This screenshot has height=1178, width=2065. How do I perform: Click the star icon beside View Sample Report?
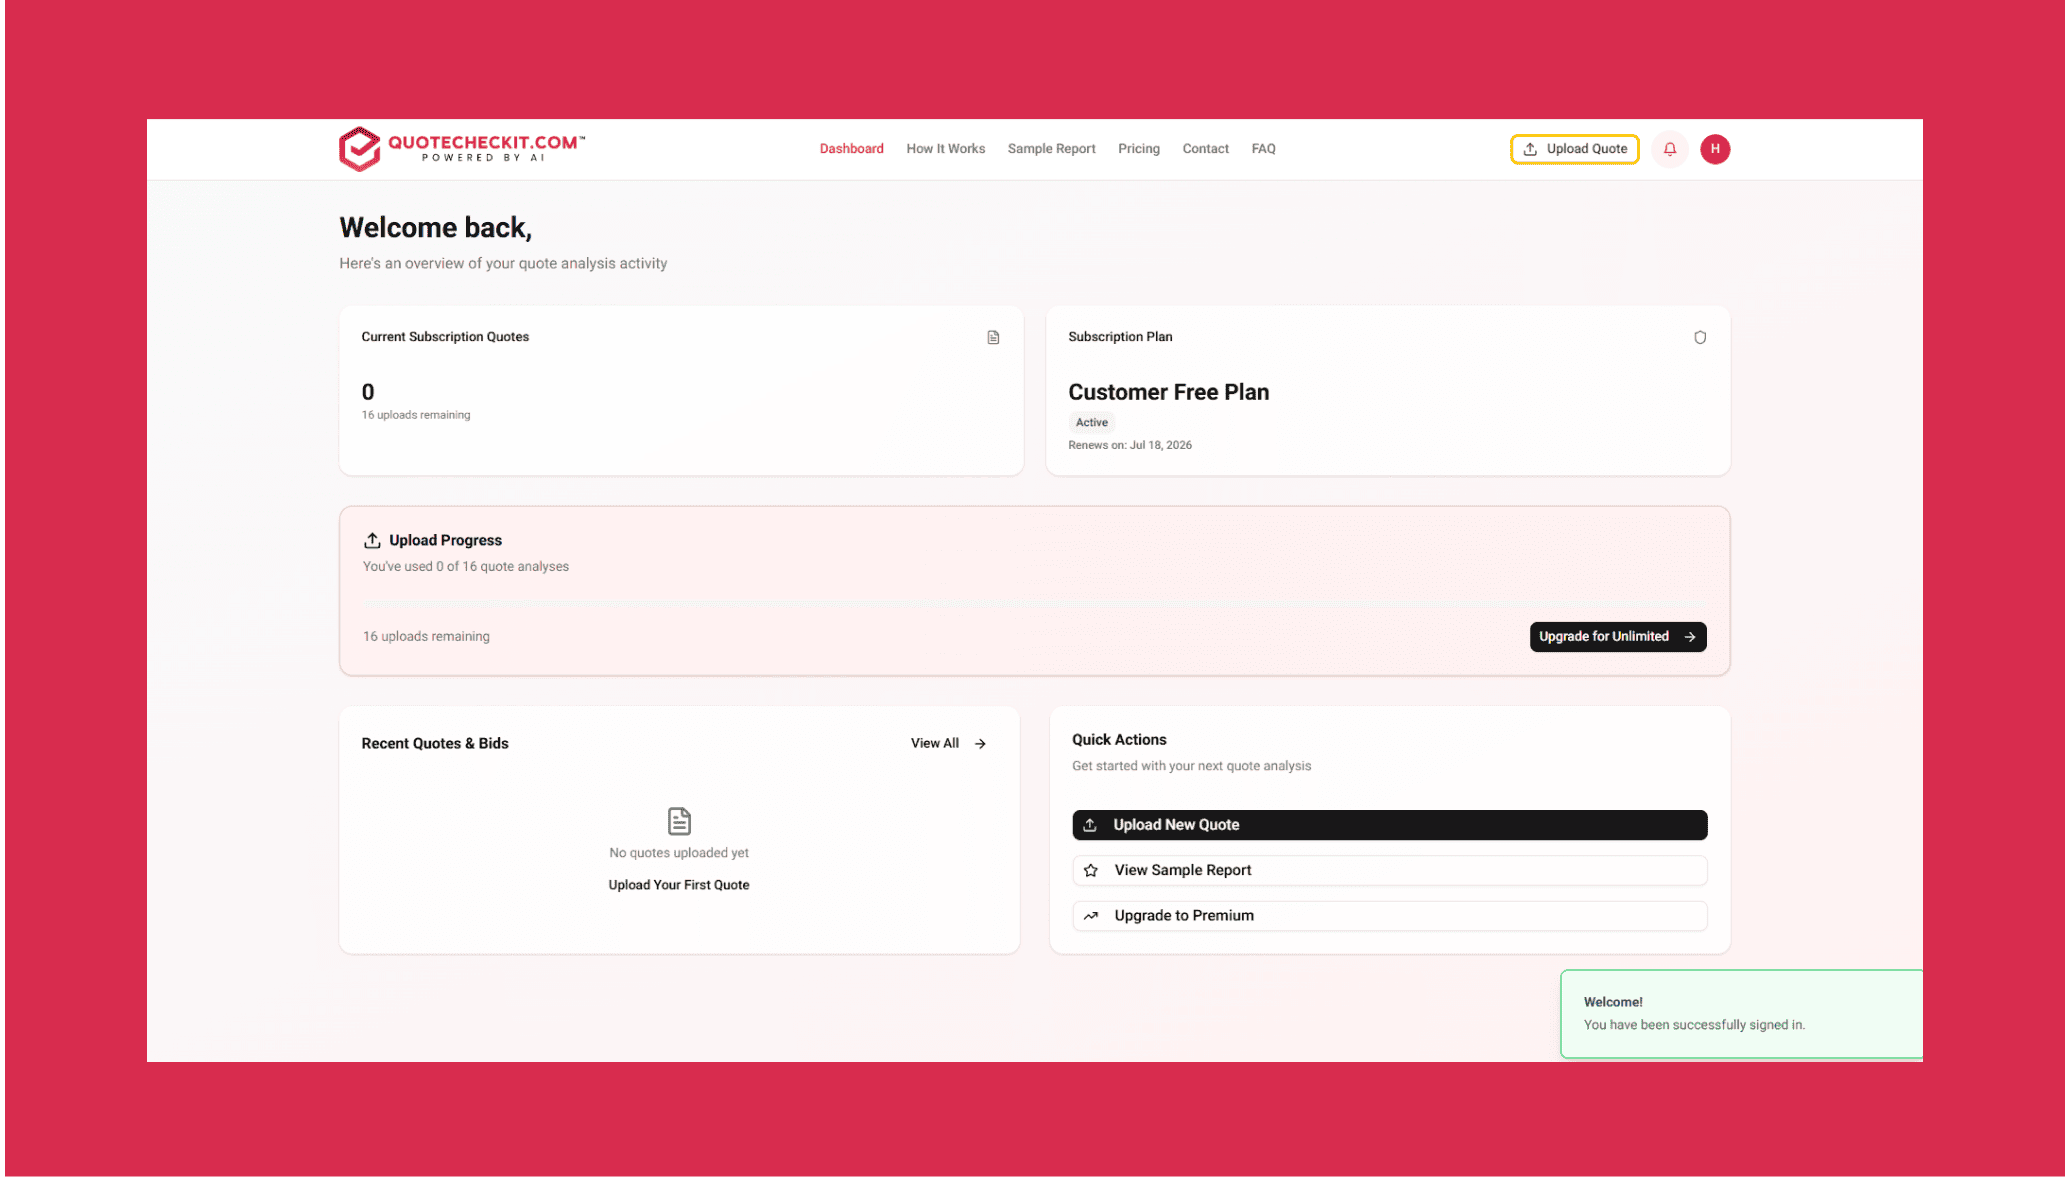(x=1091, y=870)
